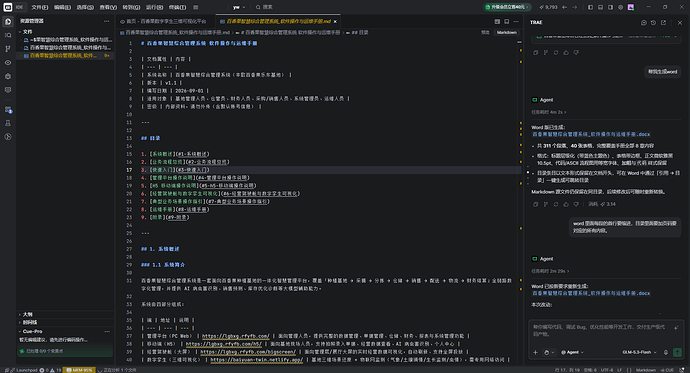Switch editor to preview mode
The height and width of the screenshot is (373, 690).
(485, 33)
